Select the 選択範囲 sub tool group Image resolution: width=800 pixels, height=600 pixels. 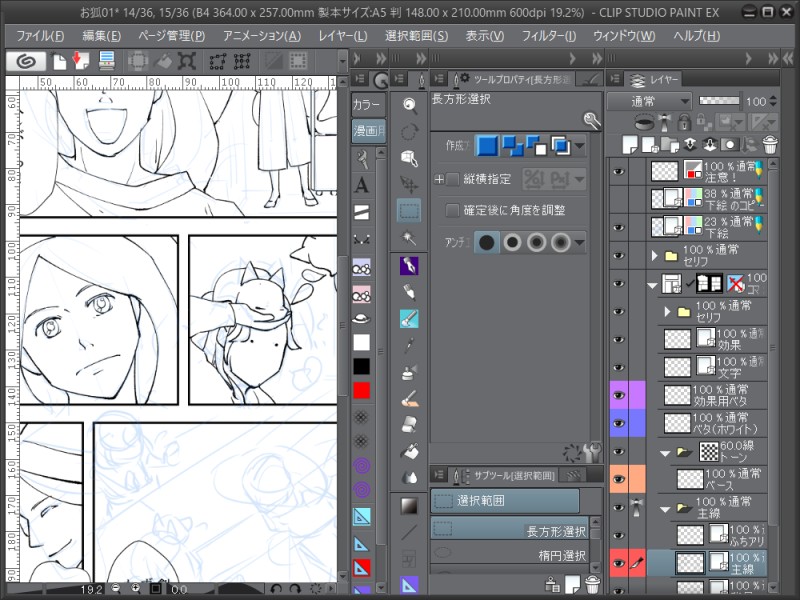[x=505, y=501]
